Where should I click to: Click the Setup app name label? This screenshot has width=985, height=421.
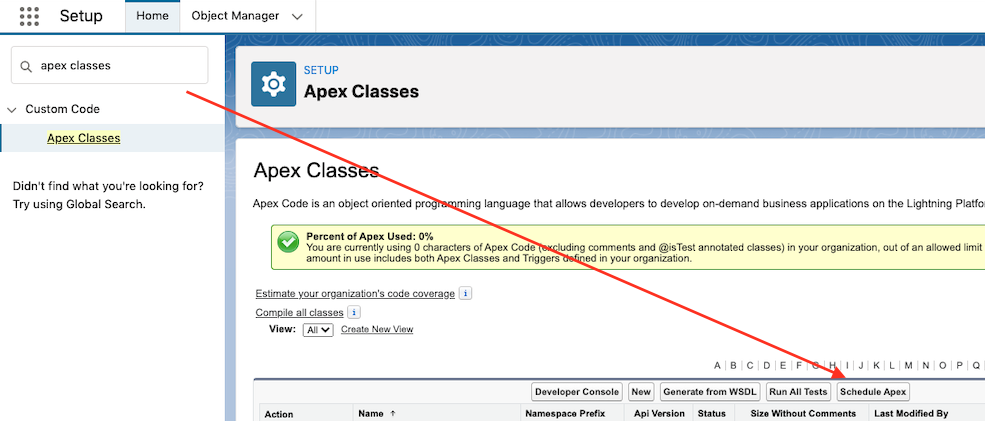(x=81, y=16)
